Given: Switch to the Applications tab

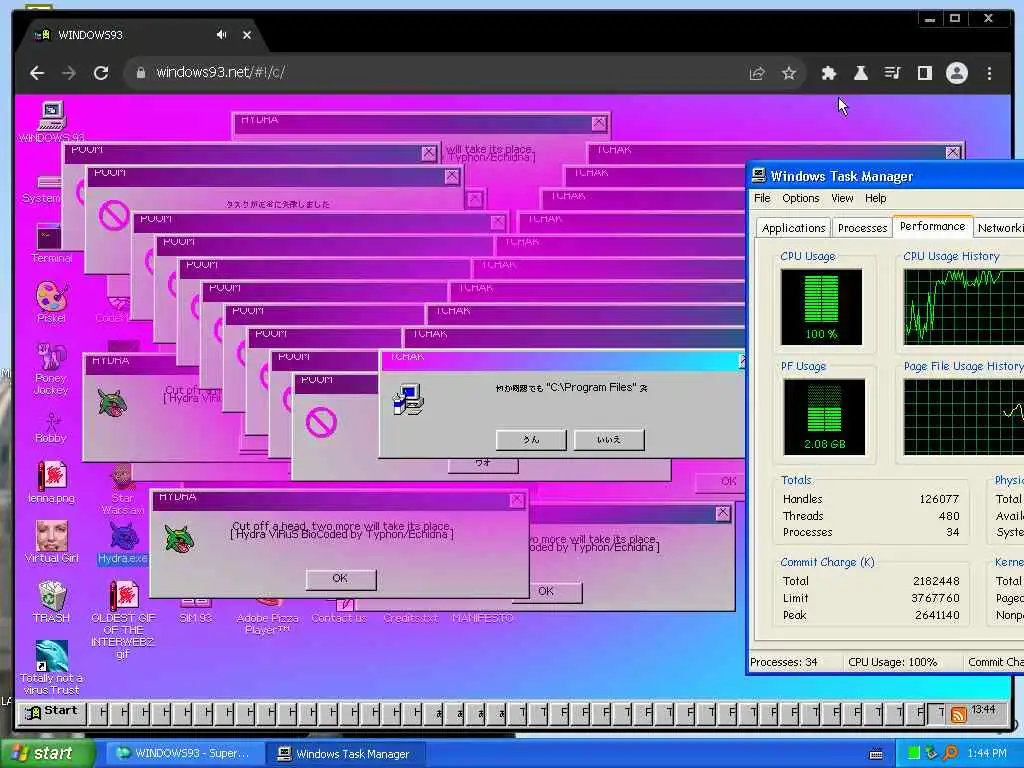Looking at the screenshot, I should (793, 228).
